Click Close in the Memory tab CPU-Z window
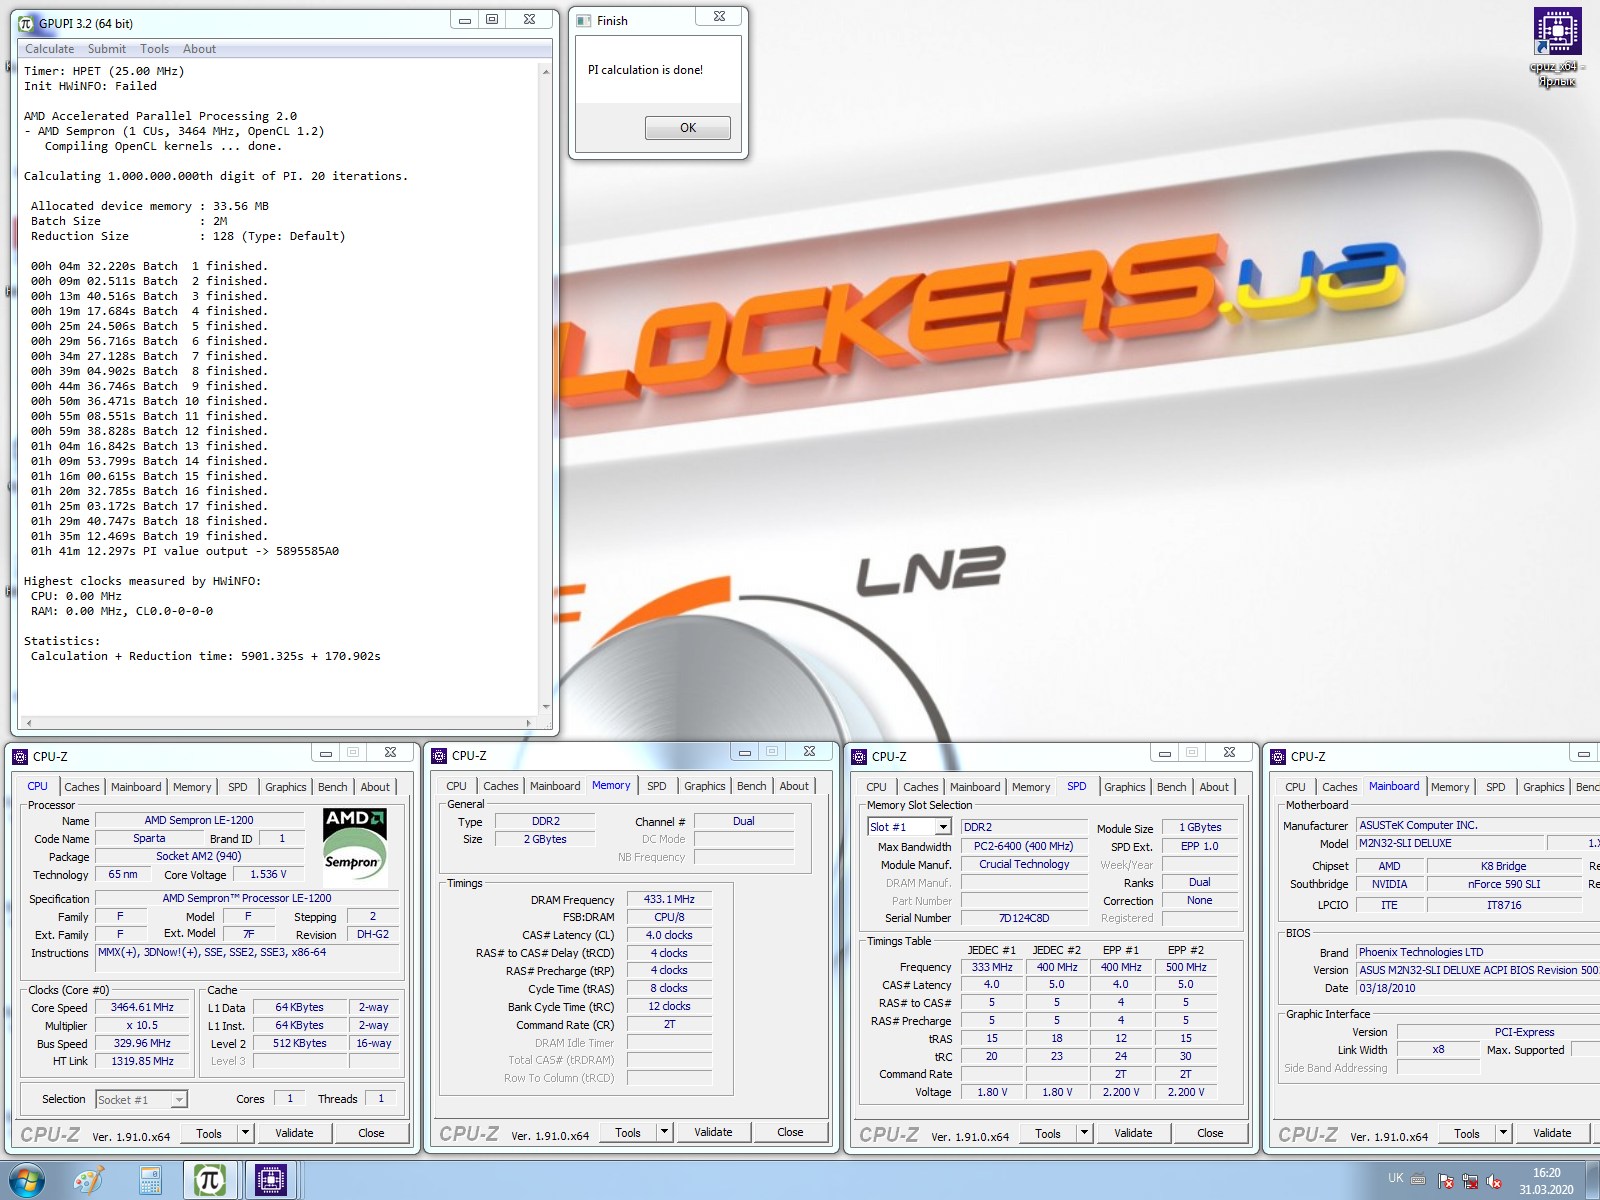Image resolution: width=1600 pixels, height=1200 pixels. (790, 1132)
